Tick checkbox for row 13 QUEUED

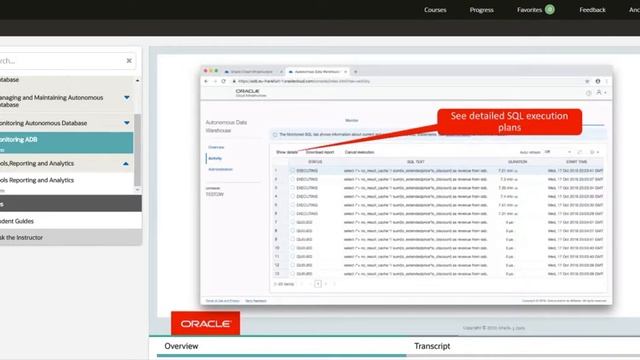pos(292,273)
